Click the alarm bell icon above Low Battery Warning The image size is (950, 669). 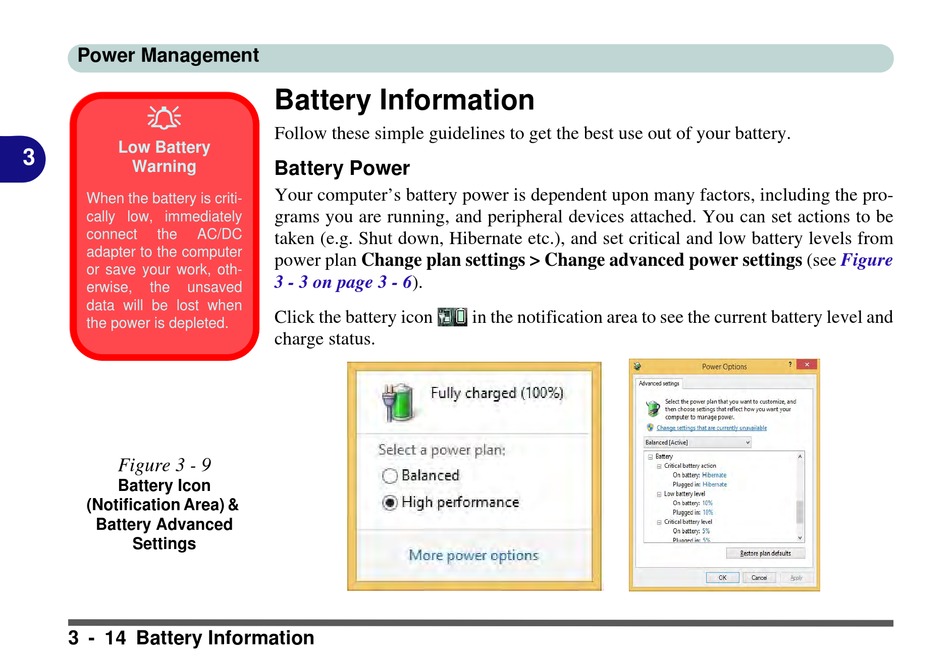[164, 117]
